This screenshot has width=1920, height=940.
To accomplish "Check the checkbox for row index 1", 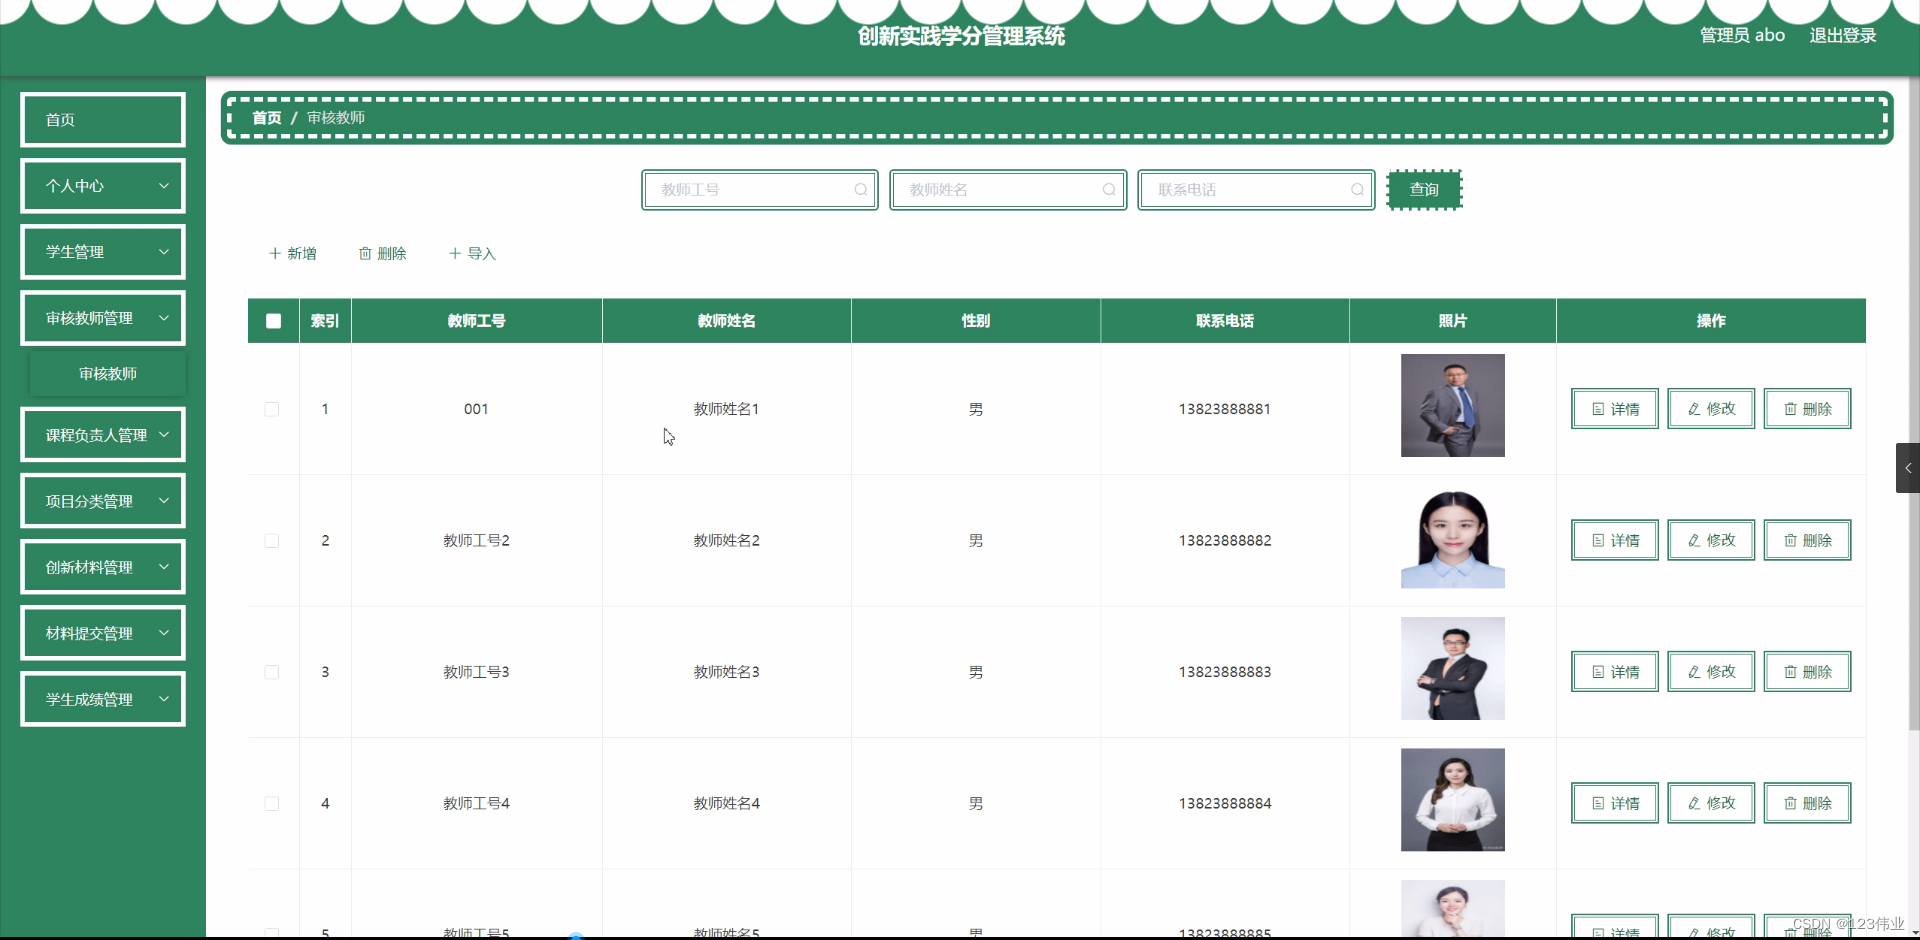I will pyautogui.click(x=272, y=409).
